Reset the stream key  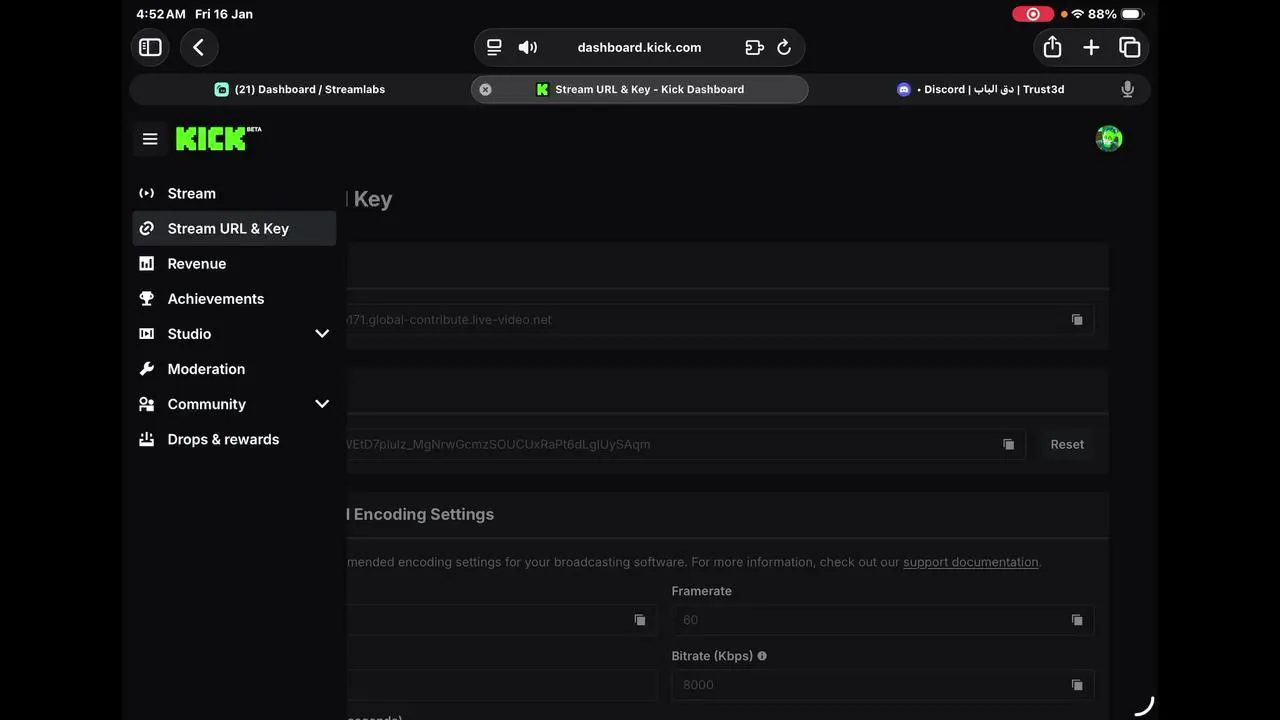(1066, 444)
